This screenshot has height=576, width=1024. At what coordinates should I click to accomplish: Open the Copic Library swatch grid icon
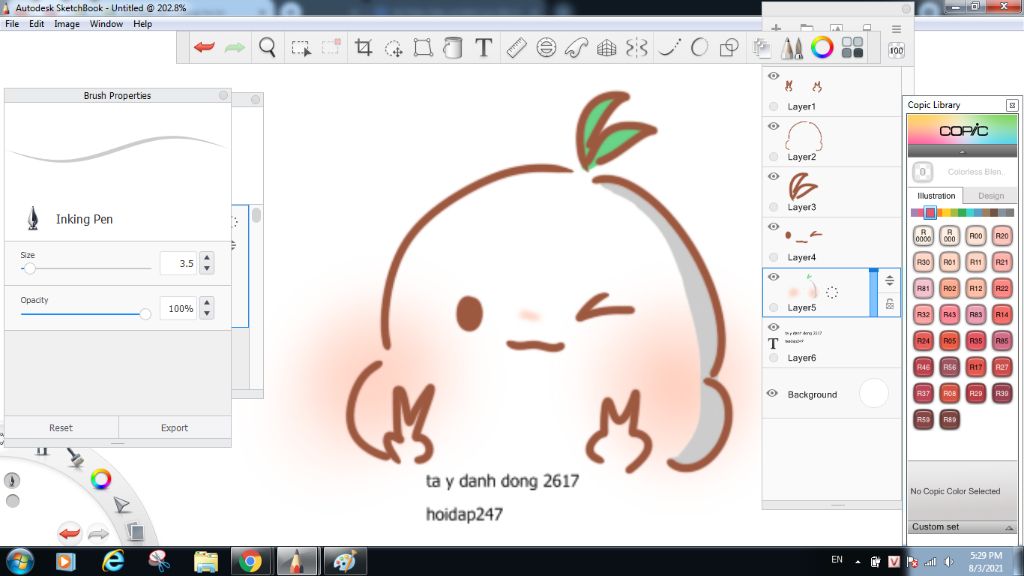(x=852, y=47)
